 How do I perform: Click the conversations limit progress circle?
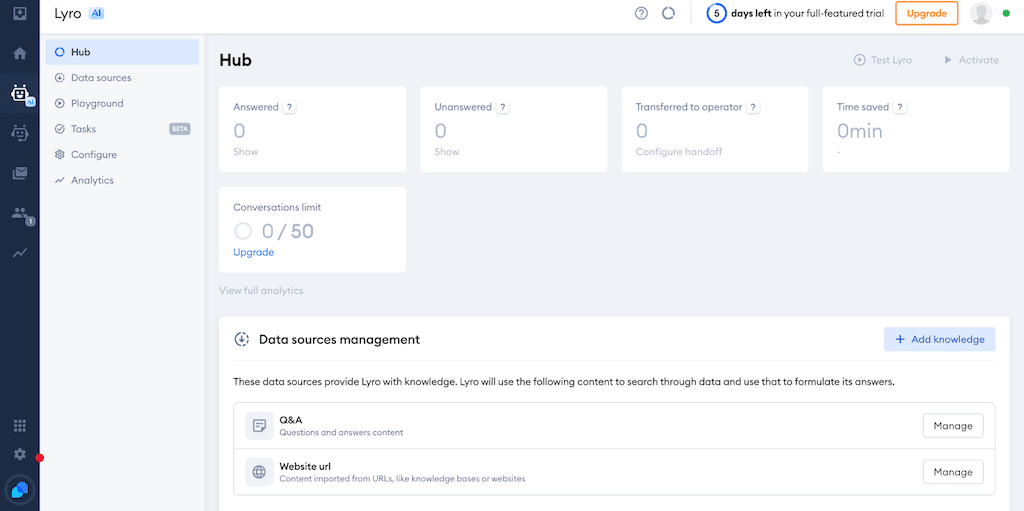pos(243,231)
